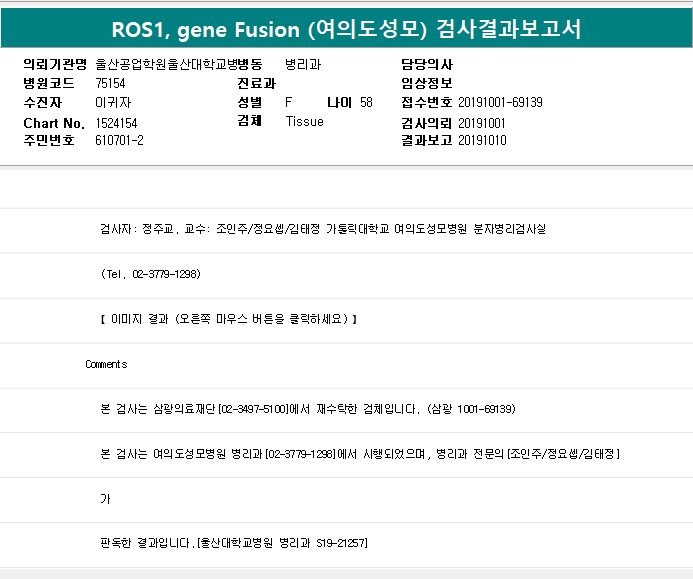693x579 pixels.
Task: Click the Comments section heading
Action: (106, 364)
